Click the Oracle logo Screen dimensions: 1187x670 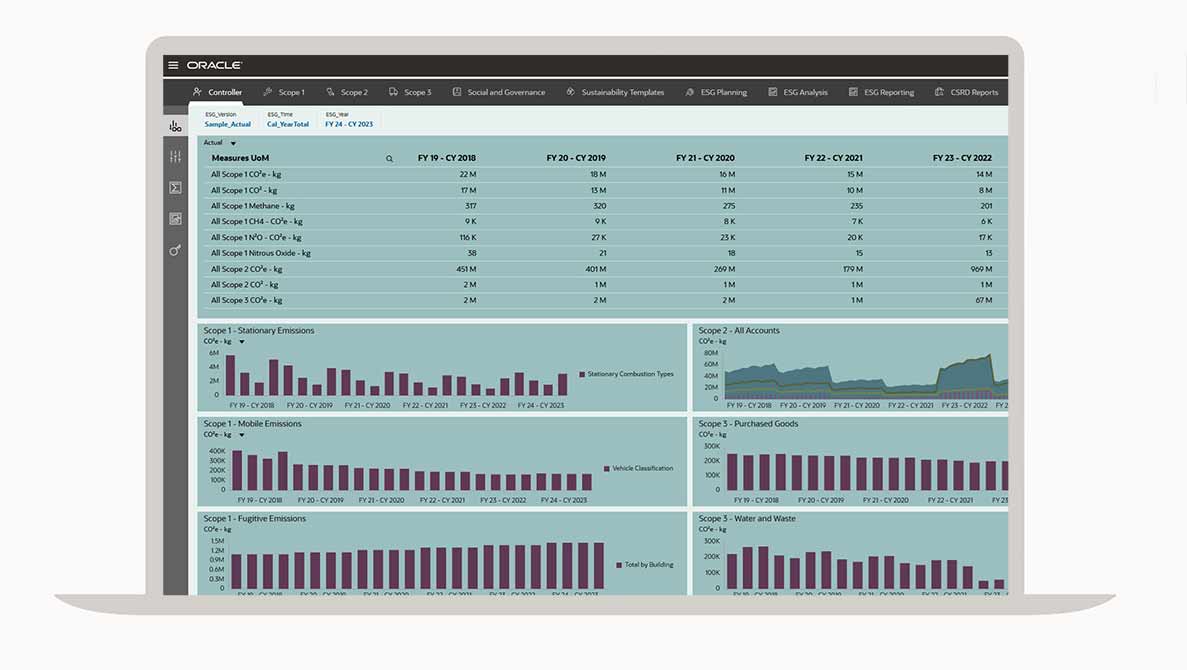(214, 65)
